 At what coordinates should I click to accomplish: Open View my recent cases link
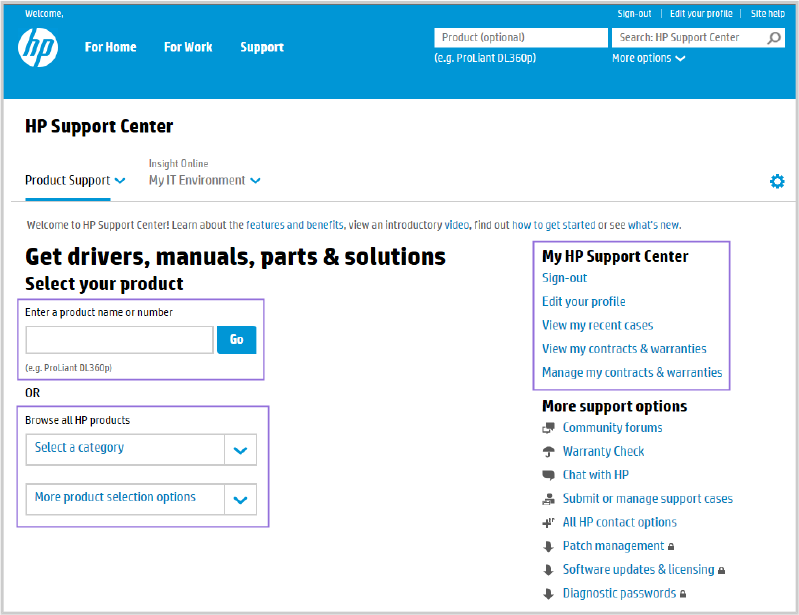(597, 325)
